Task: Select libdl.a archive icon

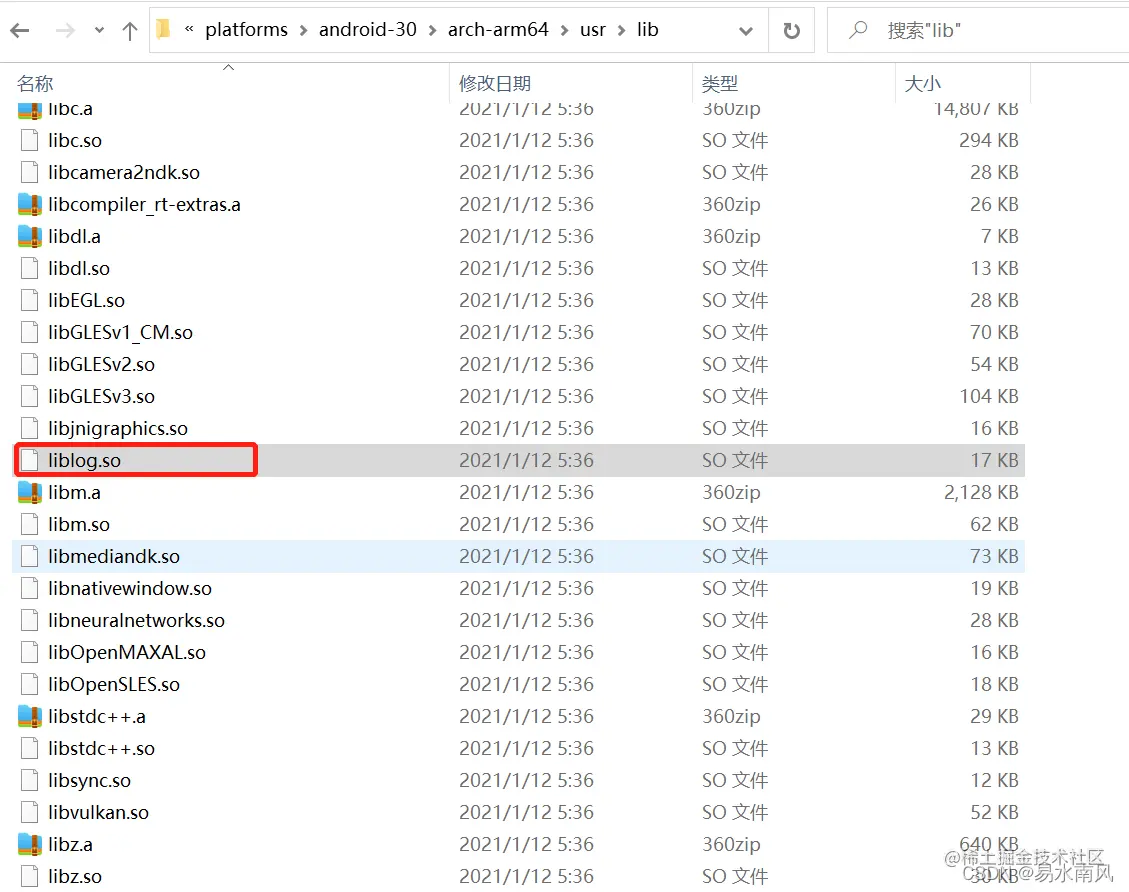Action: 30,236
